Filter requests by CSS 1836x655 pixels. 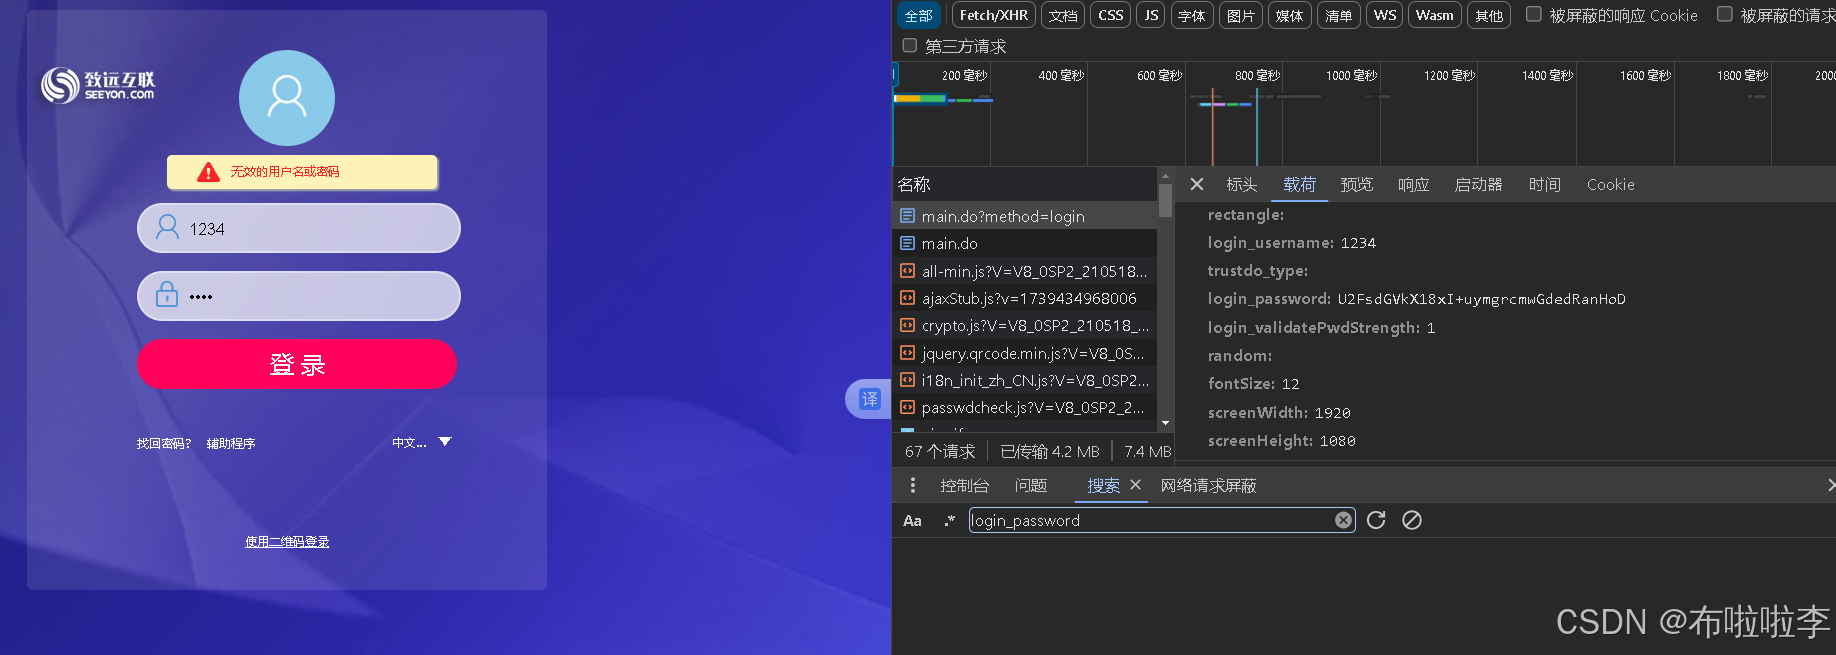point(1110,15)
